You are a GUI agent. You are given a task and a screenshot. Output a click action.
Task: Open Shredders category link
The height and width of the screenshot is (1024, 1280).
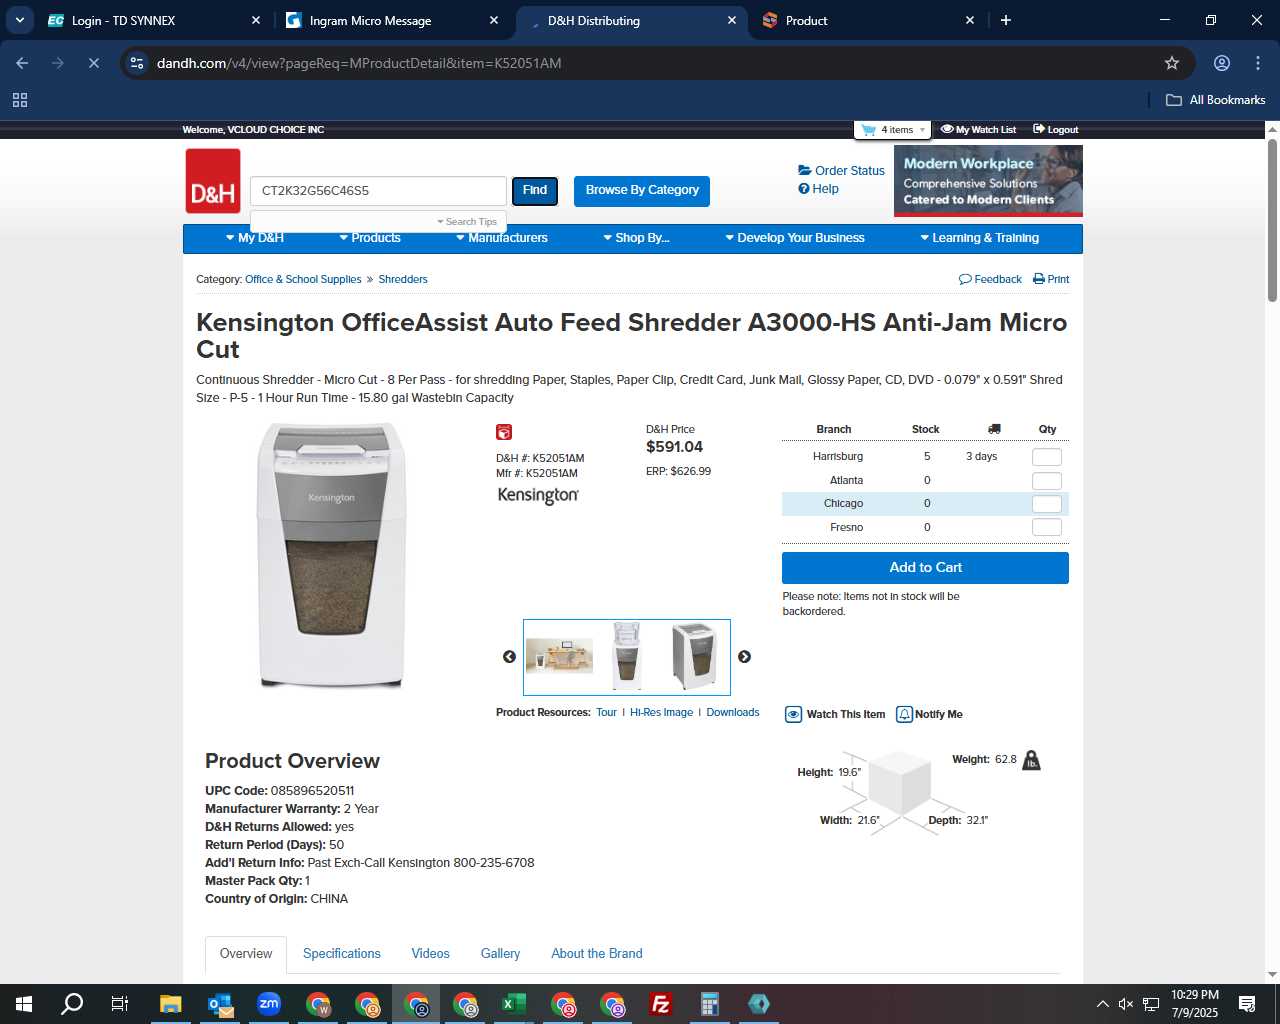pyautogui.click(x=403, y=279)
